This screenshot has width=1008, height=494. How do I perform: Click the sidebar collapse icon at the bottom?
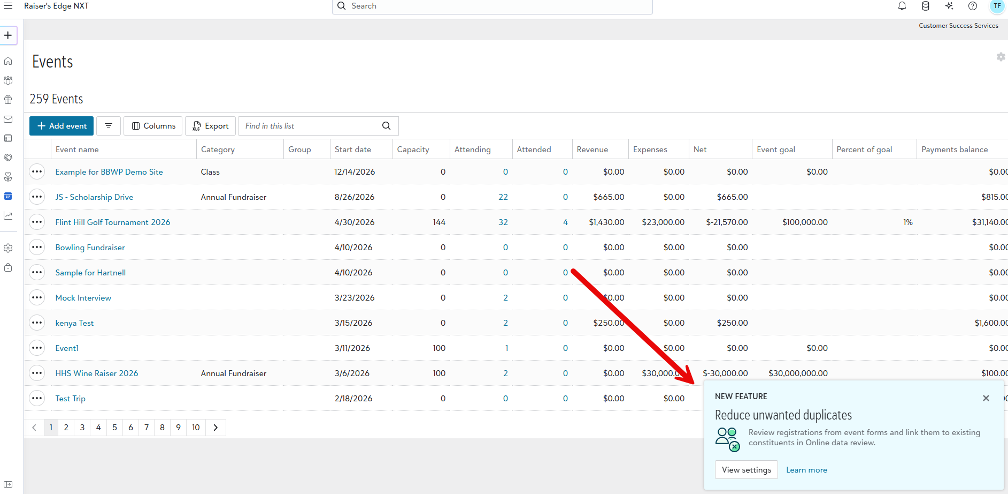pos(8,484)
